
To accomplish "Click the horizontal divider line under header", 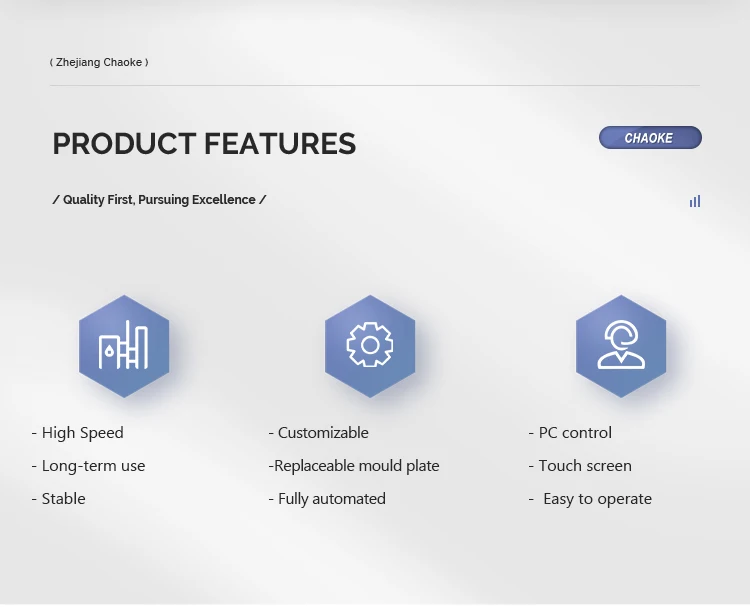I will tap(375, 86).
